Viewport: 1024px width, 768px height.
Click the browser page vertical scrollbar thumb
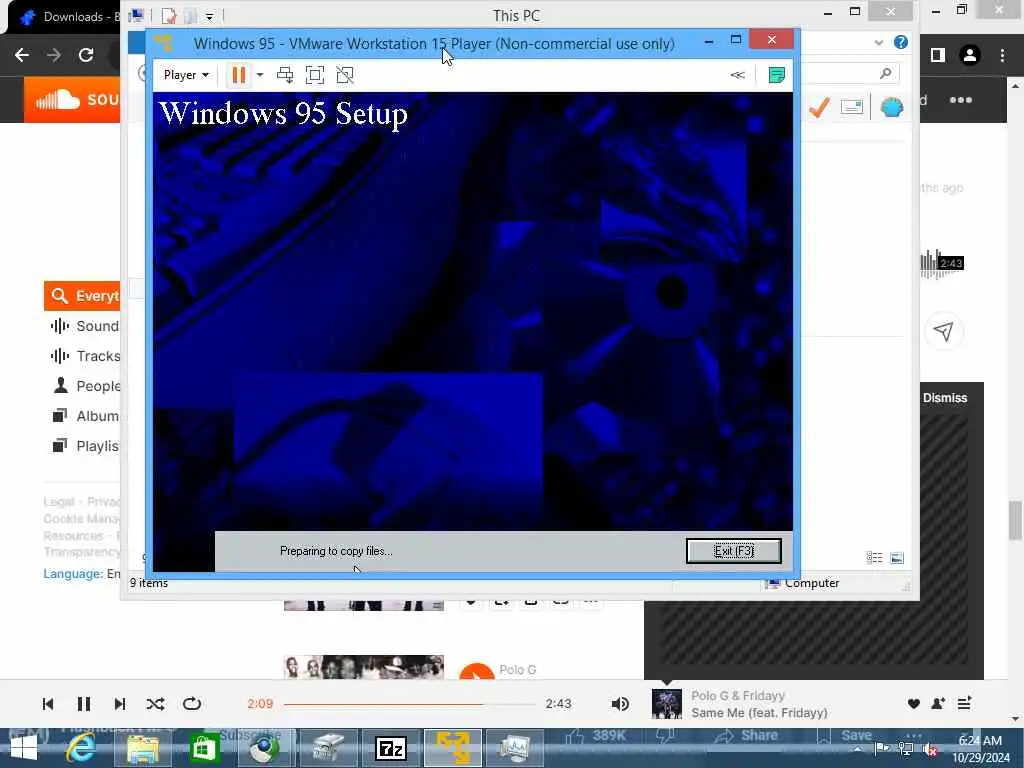(x=1016, y=520)
